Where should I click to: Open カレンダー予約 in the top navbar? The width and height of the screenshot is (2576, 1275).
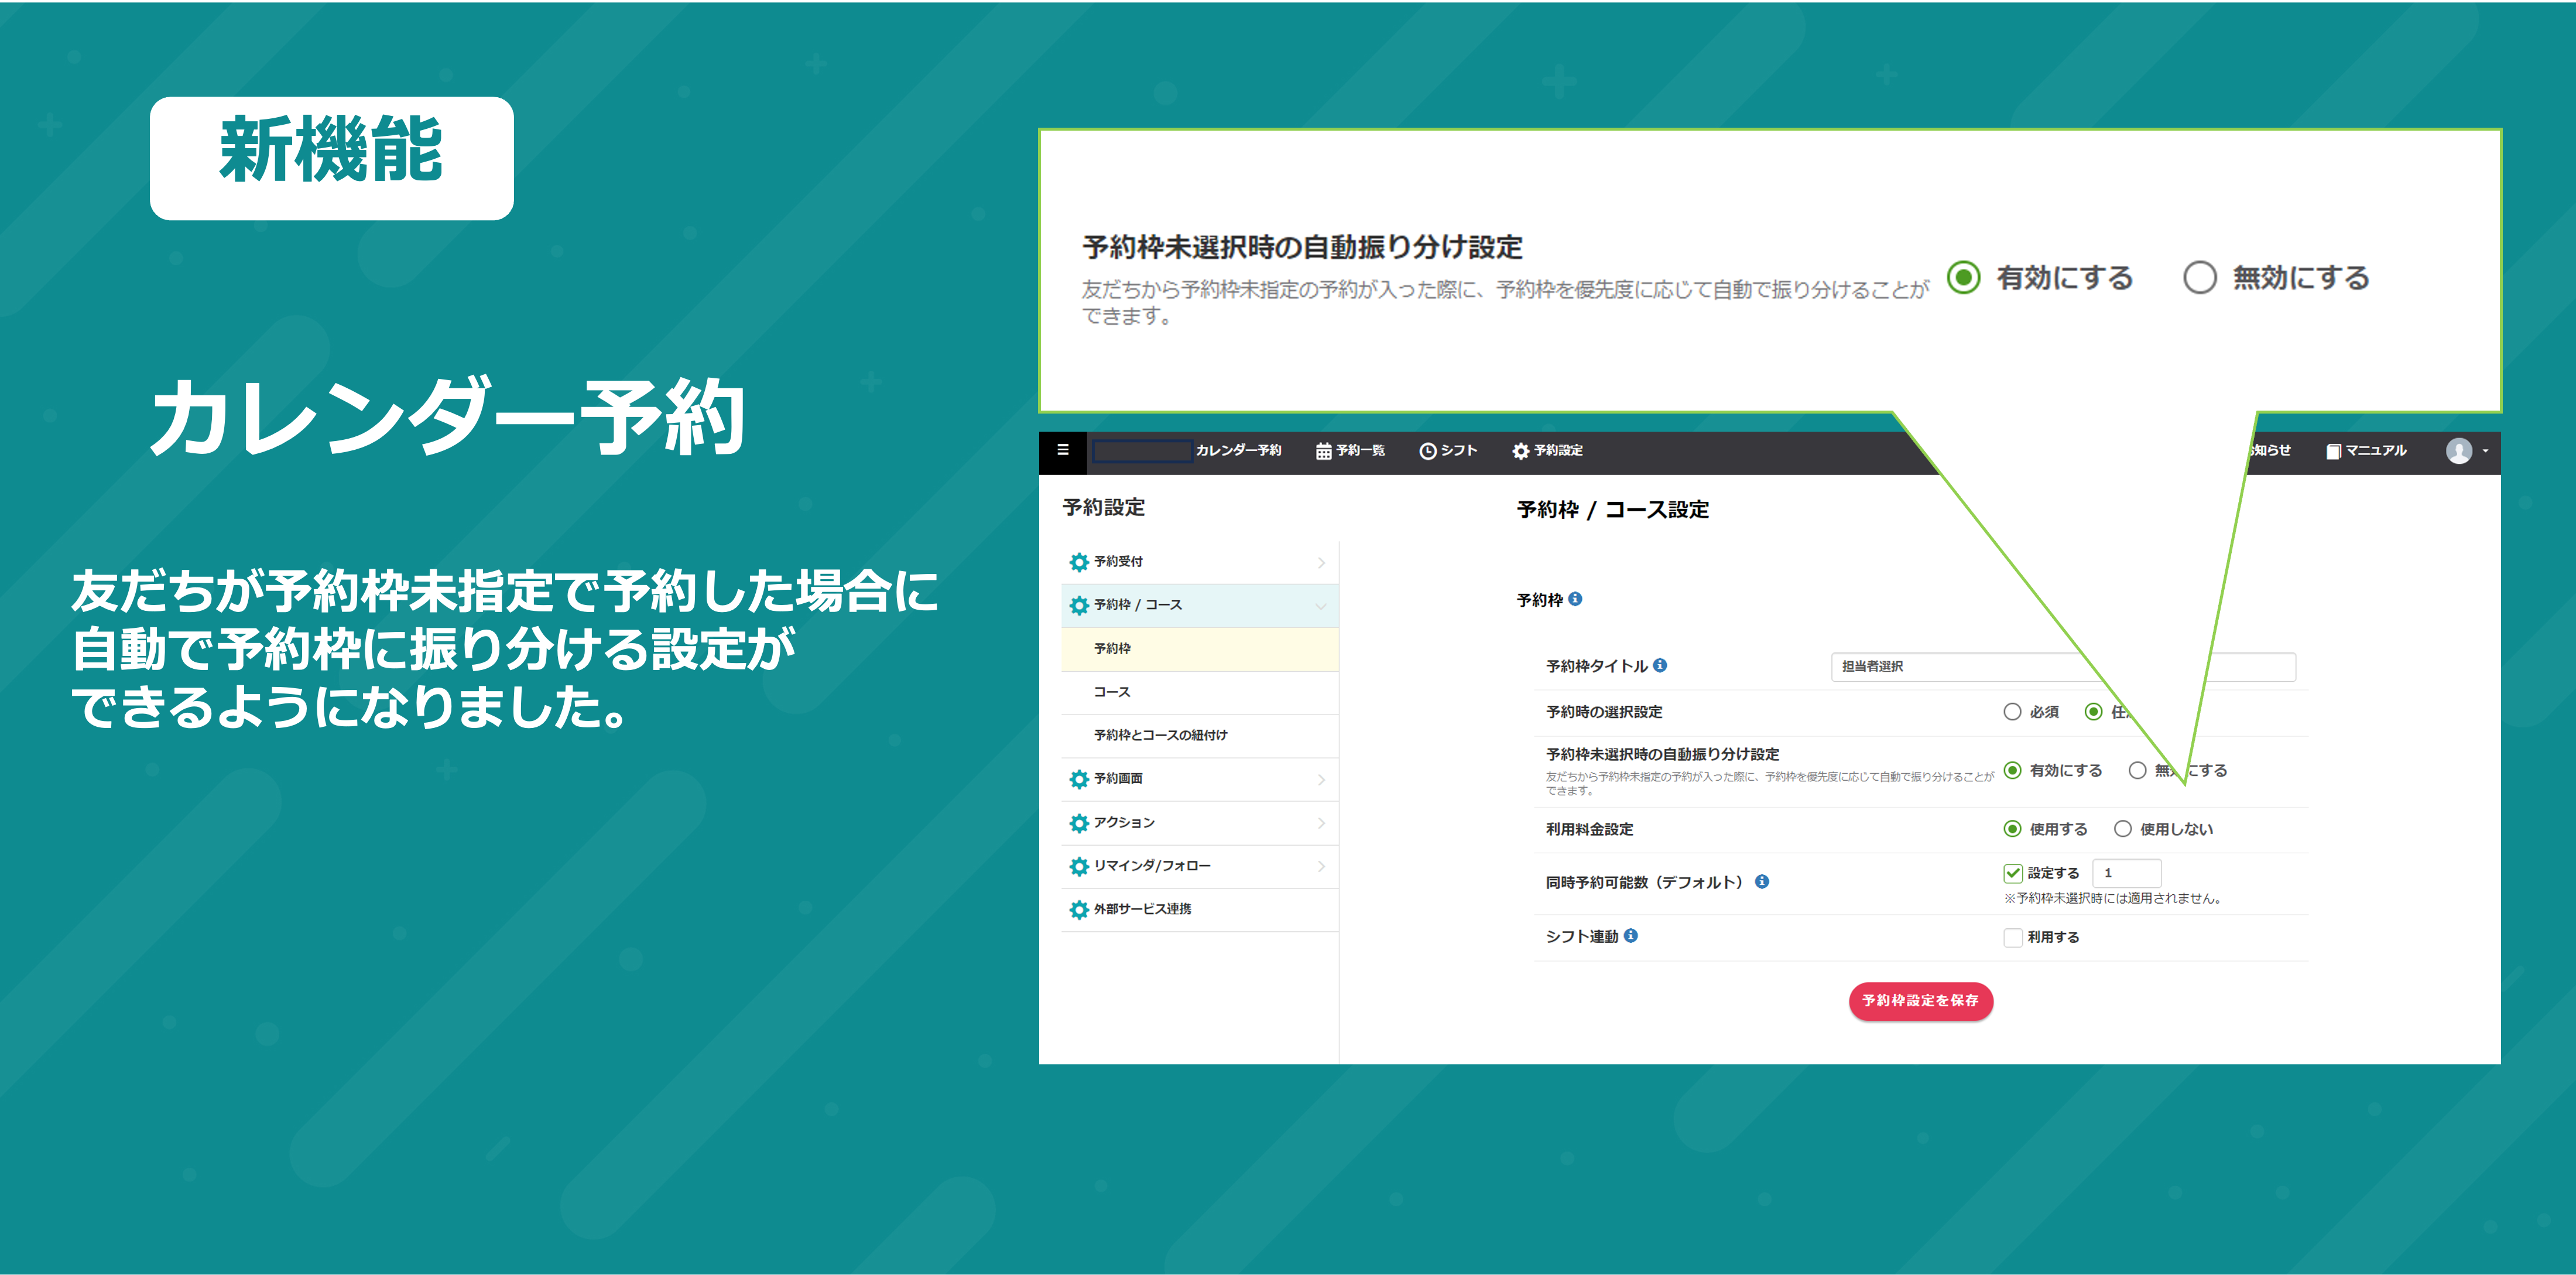(x=1238, y=450)
